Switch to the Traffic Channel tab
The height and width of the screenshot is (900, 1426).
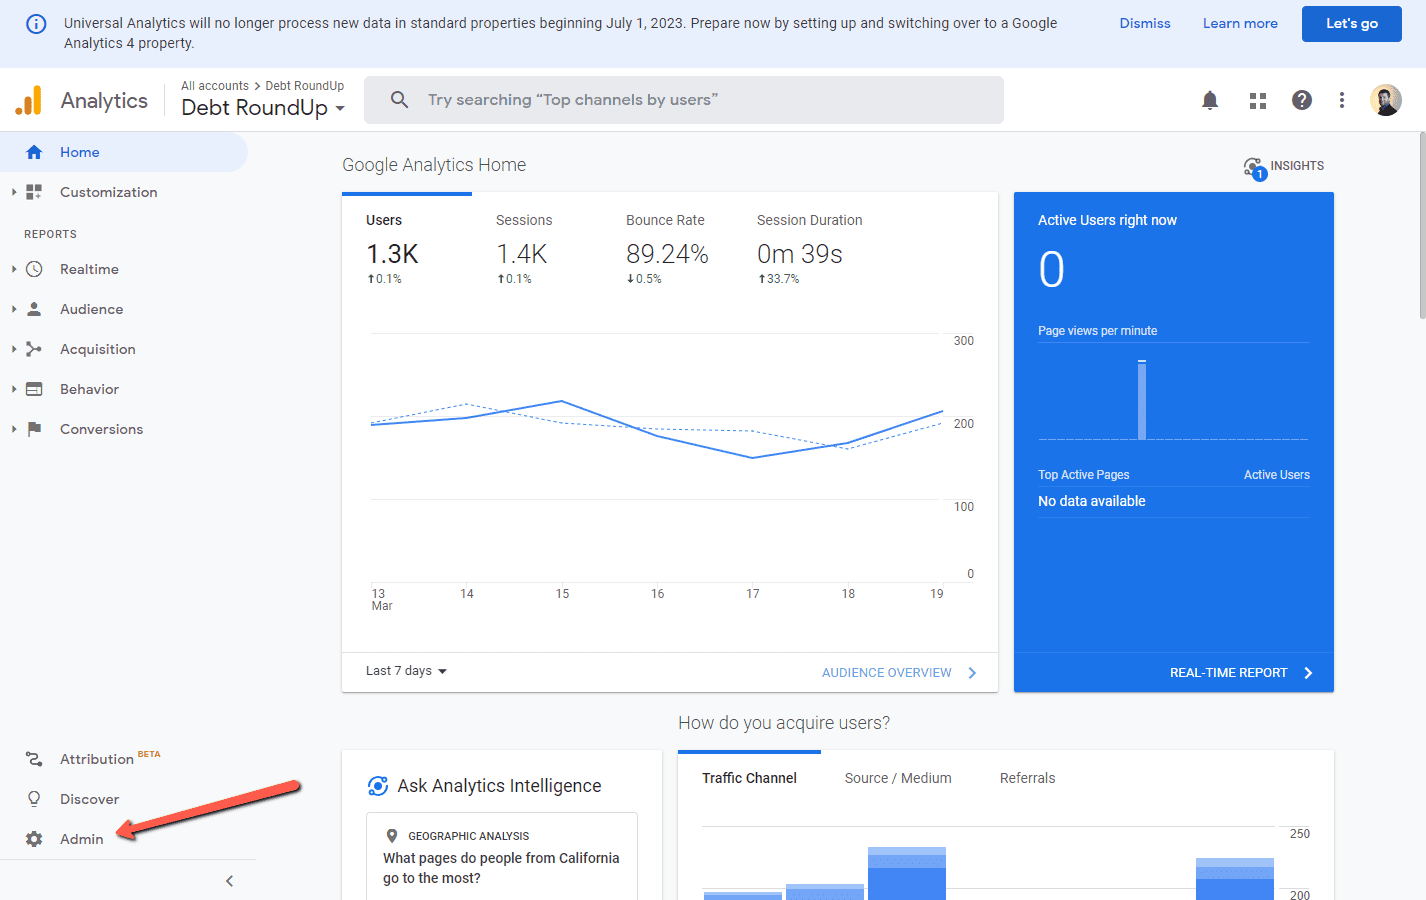click(x=749, y=778)
